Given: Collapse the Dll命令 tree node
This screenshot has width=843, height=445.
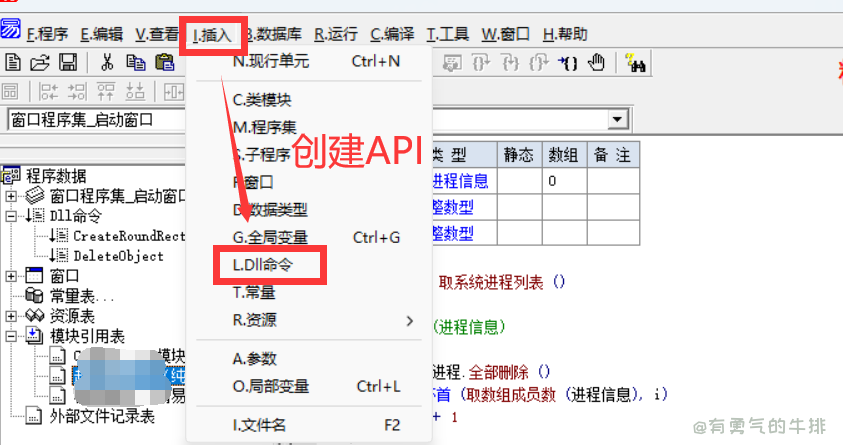Looking at the screenshot, I should (x=12, y=215).
